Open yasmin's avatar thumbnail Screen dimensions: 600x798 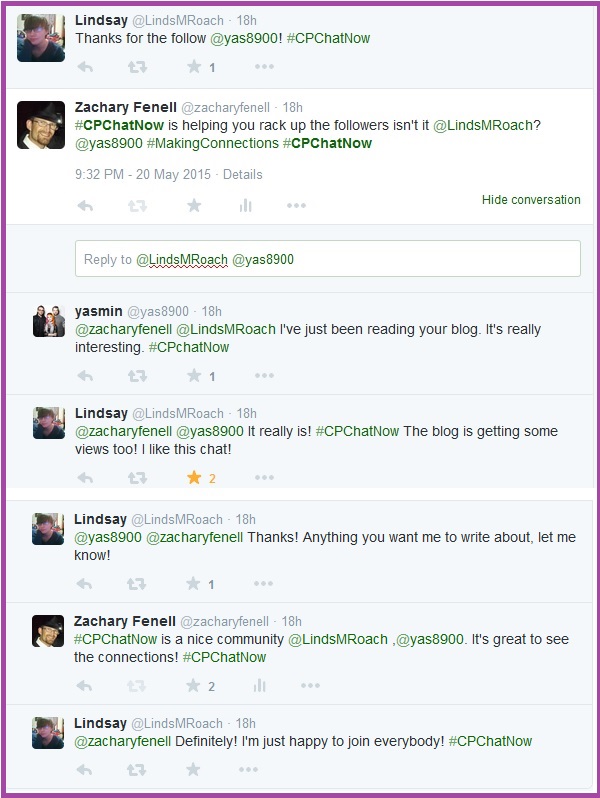pyautogui.click(x=49, y=321)
